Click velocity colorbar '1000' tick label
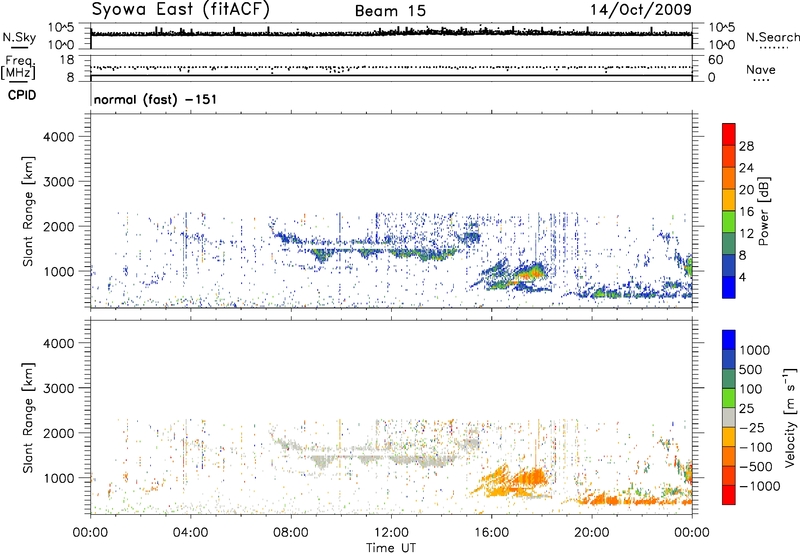Screen dimensions: 800x554 [x=755, y=350]
